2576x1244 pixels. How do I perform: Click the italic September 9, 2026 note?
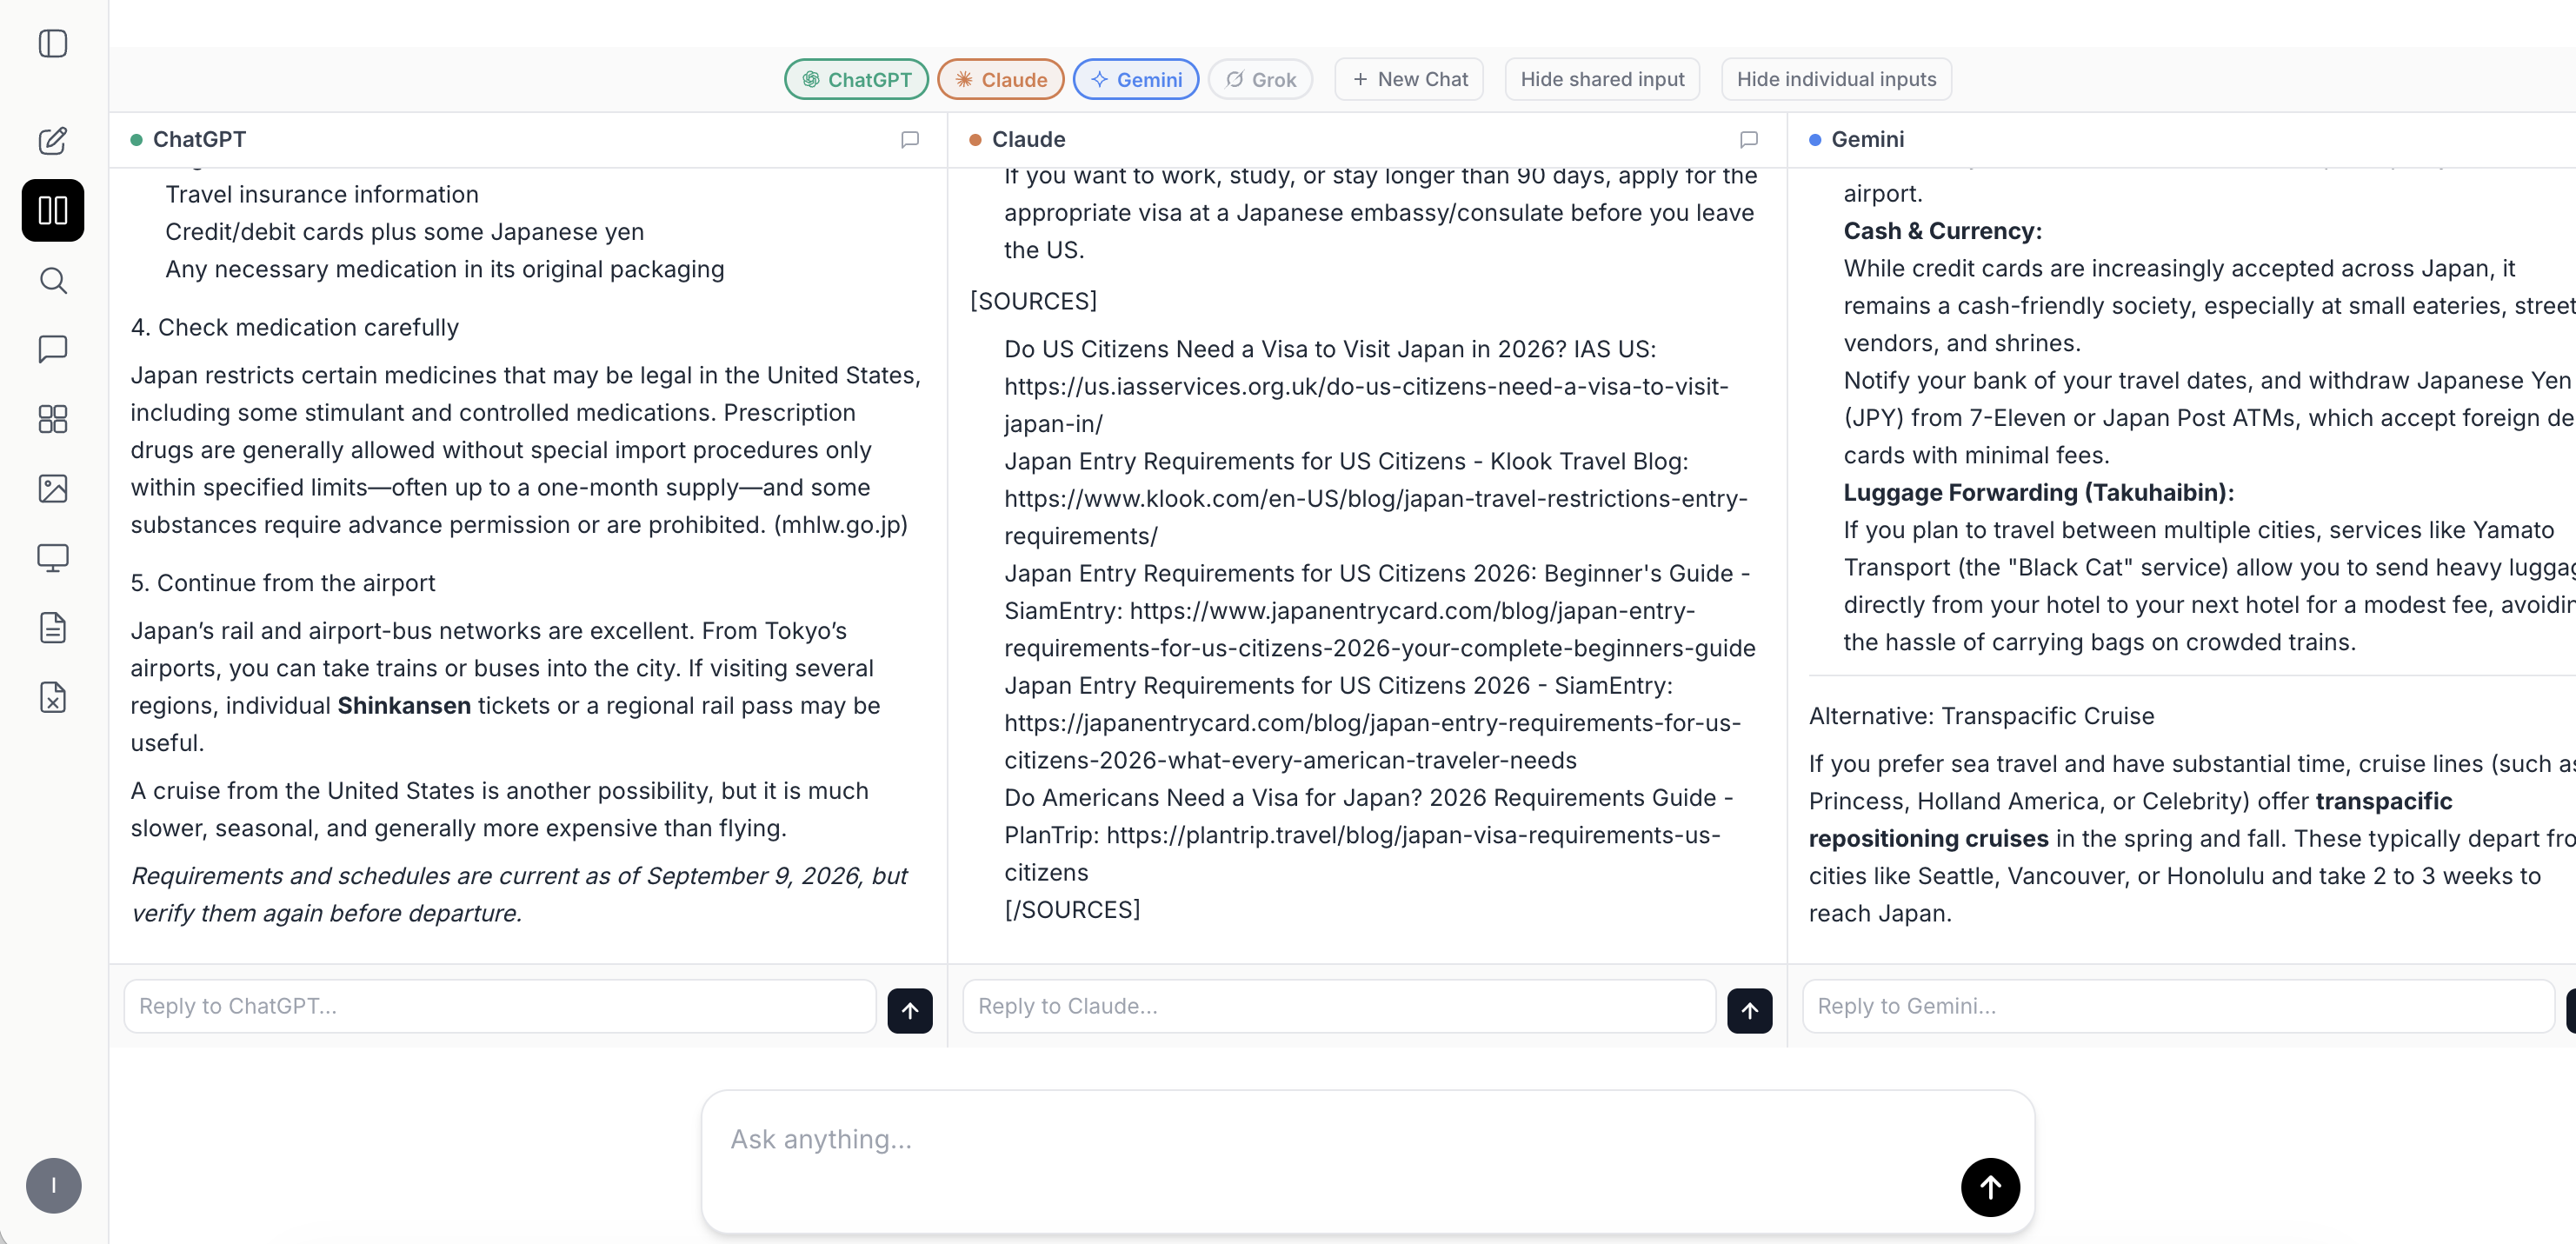click(x=519, y=894)
